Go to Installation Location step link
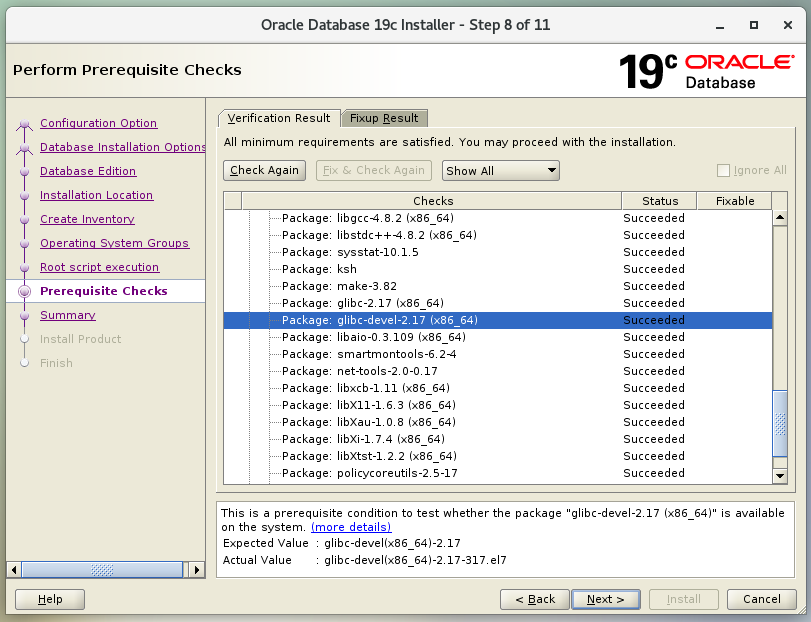Screen dimensions: 811x622 coord(96,195)
